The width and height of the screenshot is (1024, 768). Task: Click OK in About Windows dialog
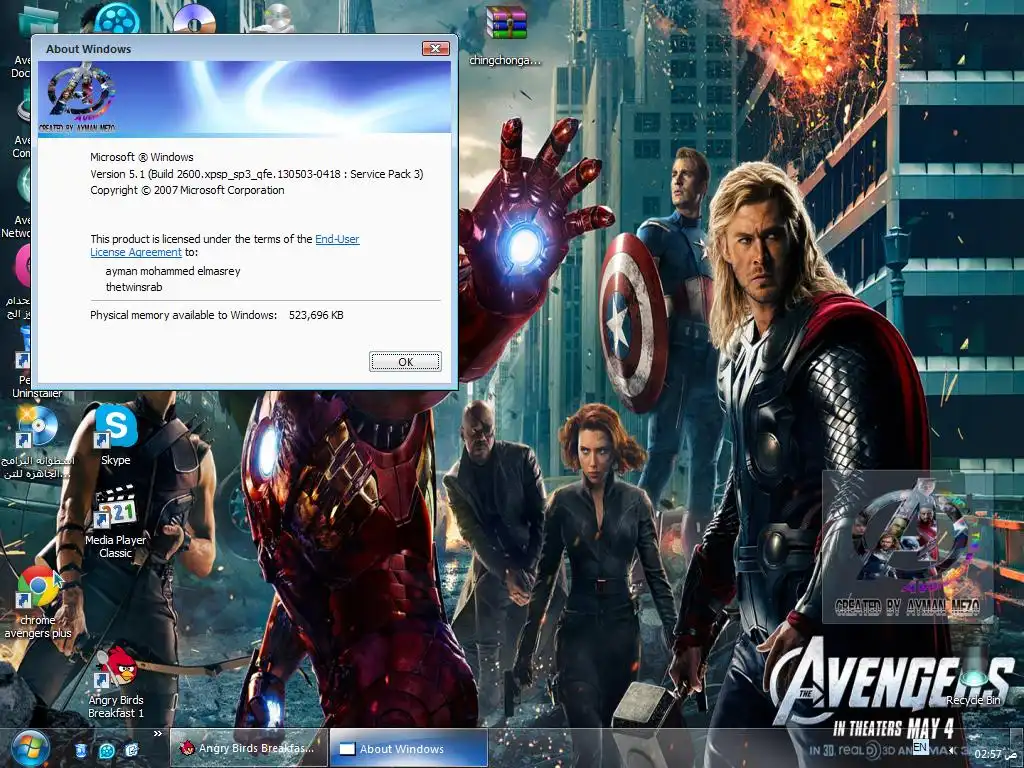point(405,361)
